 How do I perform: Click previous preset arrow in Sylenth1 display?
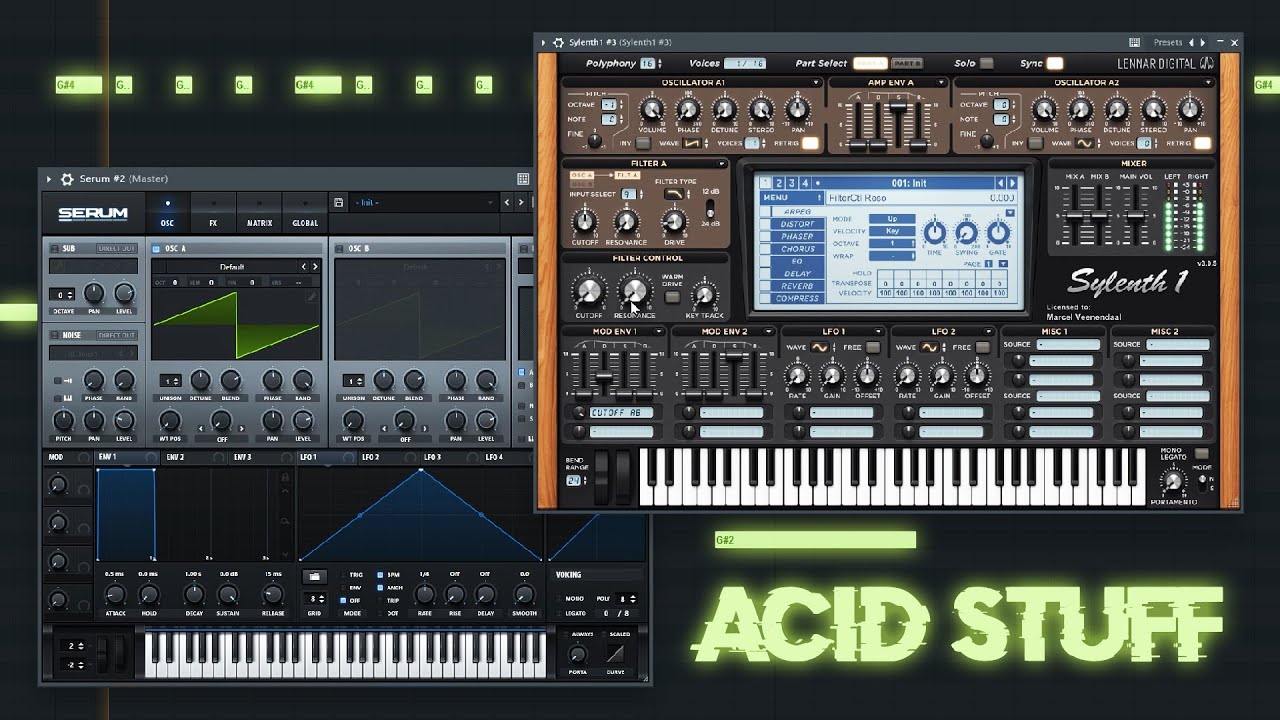click(x=1000, y=183)
